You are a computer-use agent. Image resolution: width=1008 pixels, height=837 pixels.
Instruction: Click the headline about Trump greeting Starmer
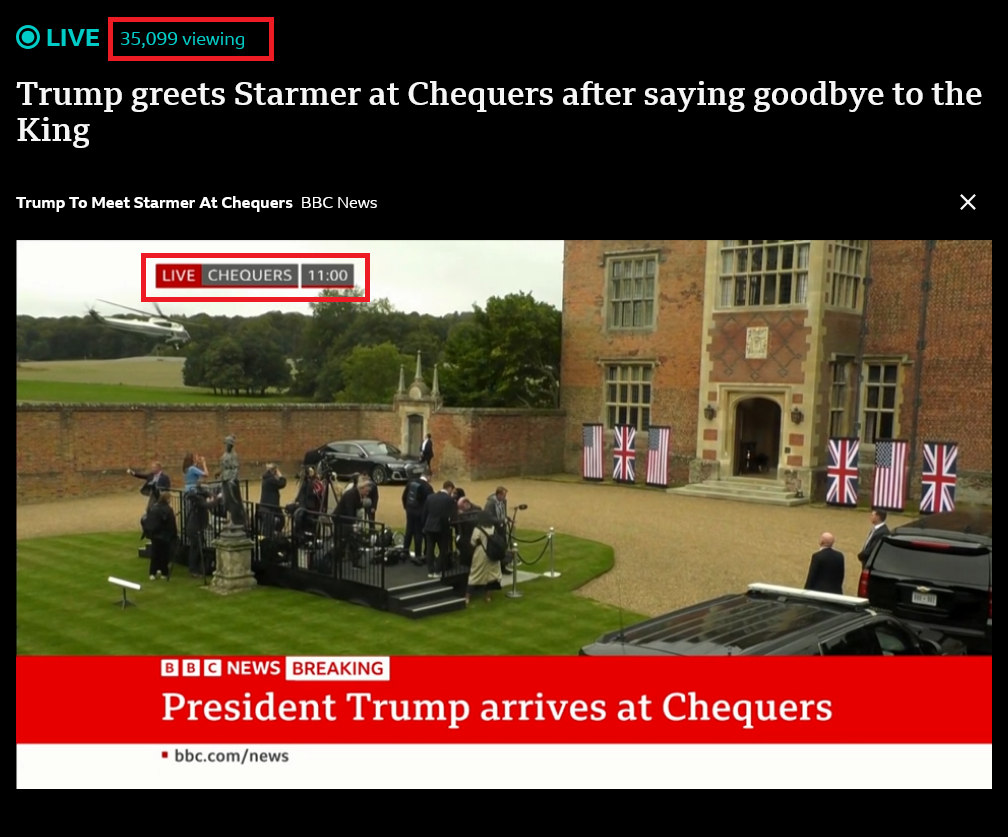tap(499, 112)
